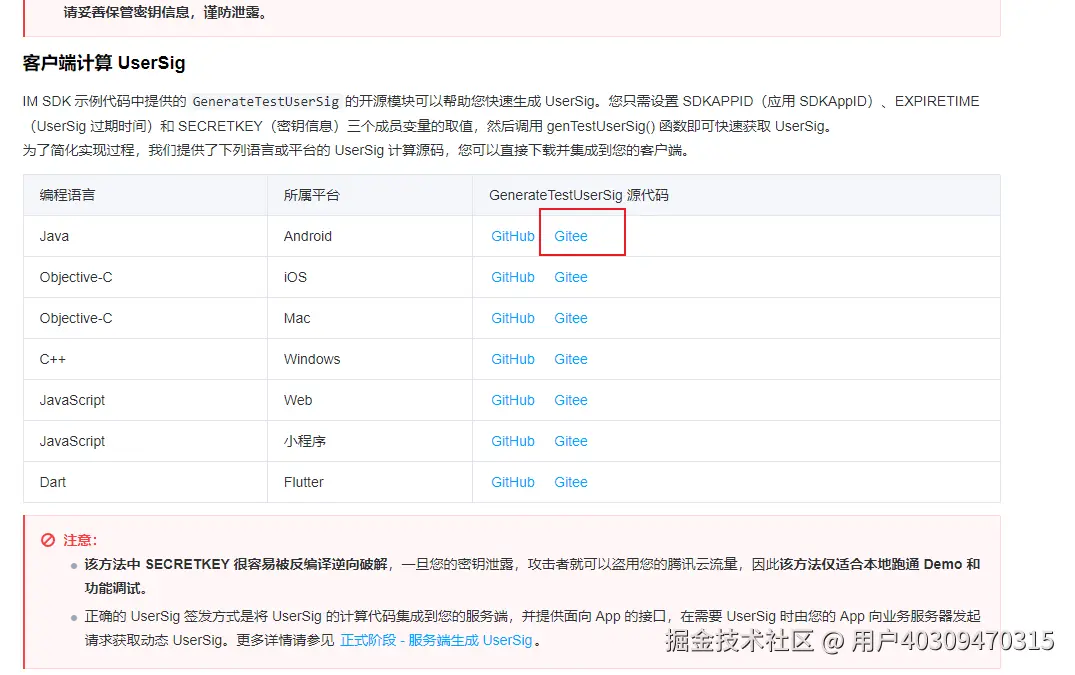Open Gitee link for Dart Flutter
Image resolution: width=1075 pixels, height=675 pixels.
coord(571,482)
